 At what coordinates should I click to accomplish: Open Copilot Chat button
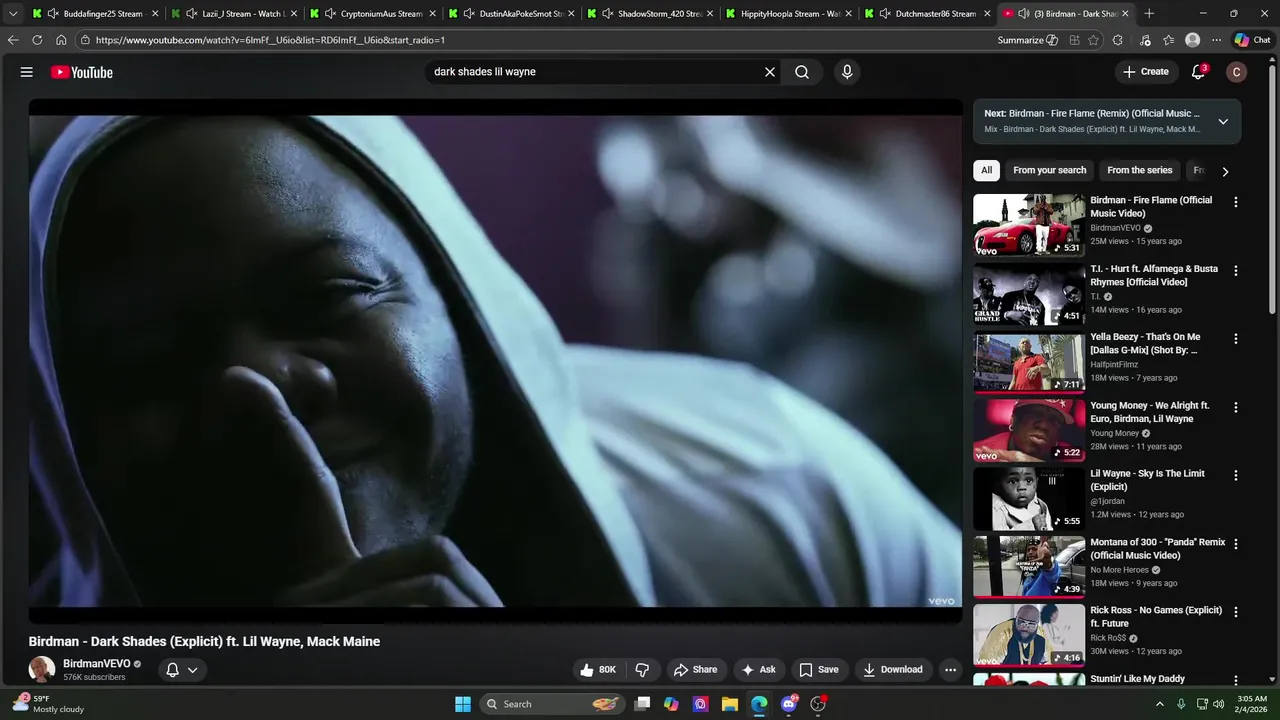tap(1254, 40)
